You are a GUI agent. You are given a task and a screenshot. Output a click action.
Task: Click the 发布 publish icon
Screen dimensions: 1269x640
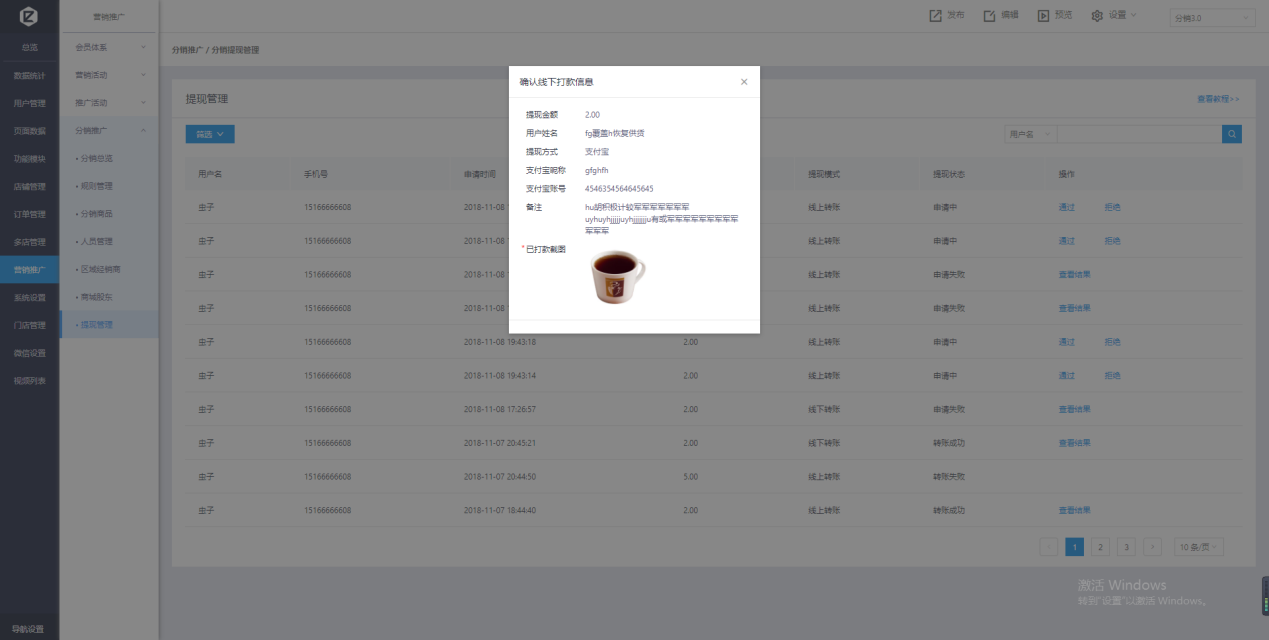click(935, 16)
